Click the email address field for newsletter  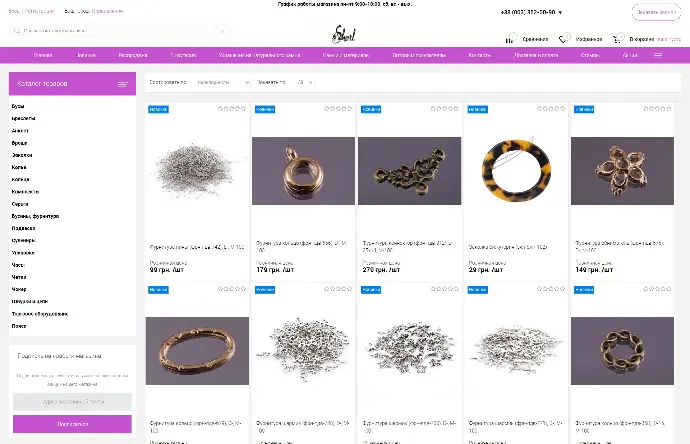click(72, 402)
